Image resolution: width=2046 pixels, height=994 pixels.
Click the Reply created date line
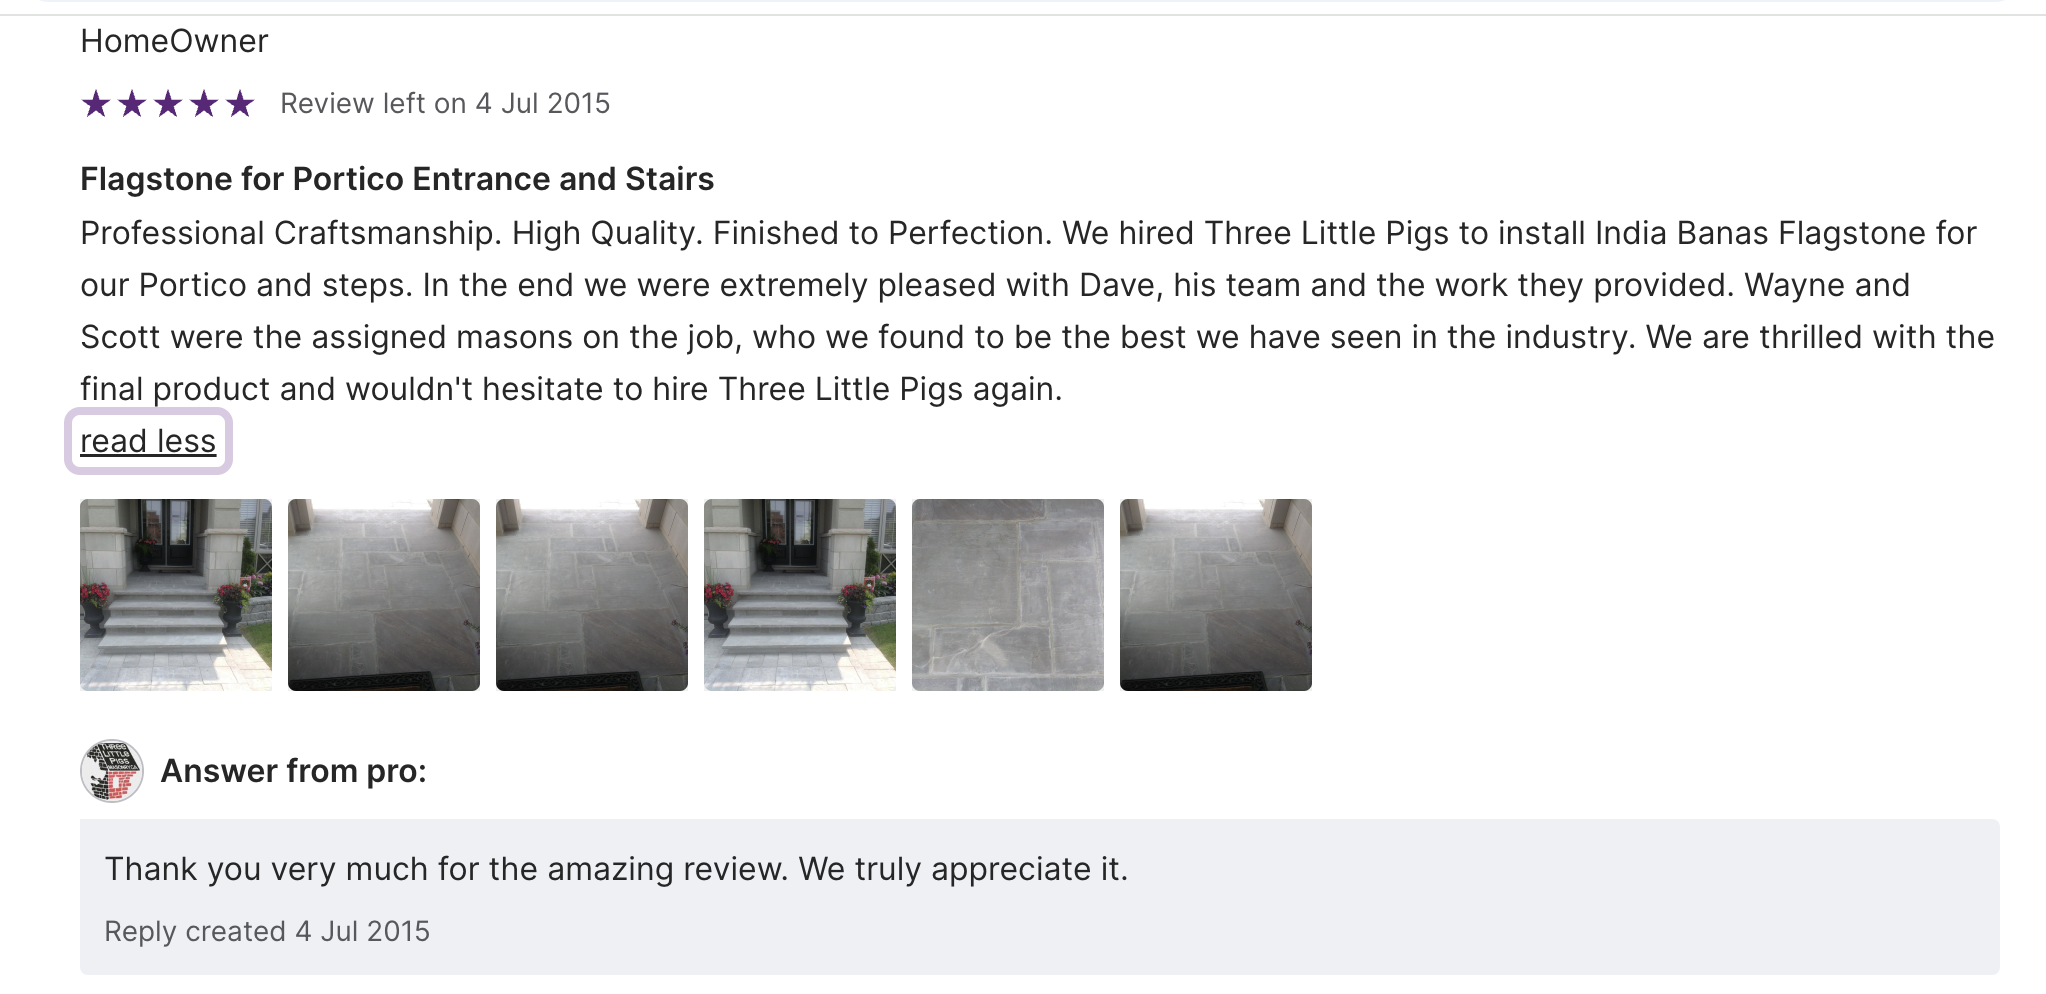point(267,931)
